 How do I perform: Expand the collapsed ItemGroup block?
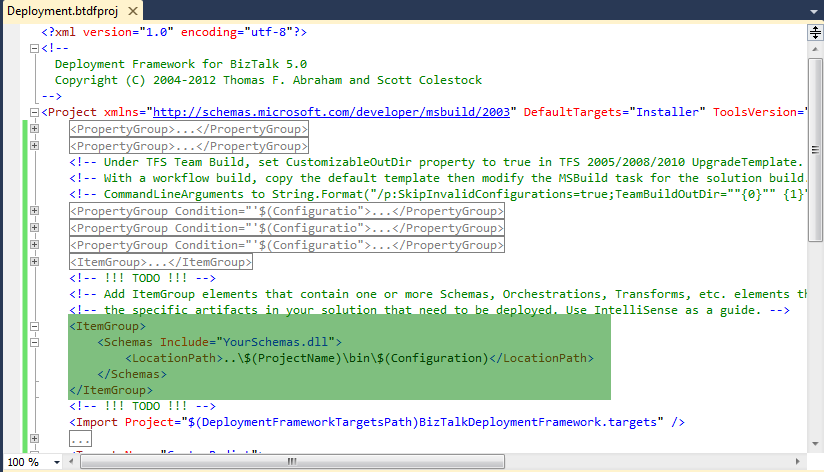[34, 261]
